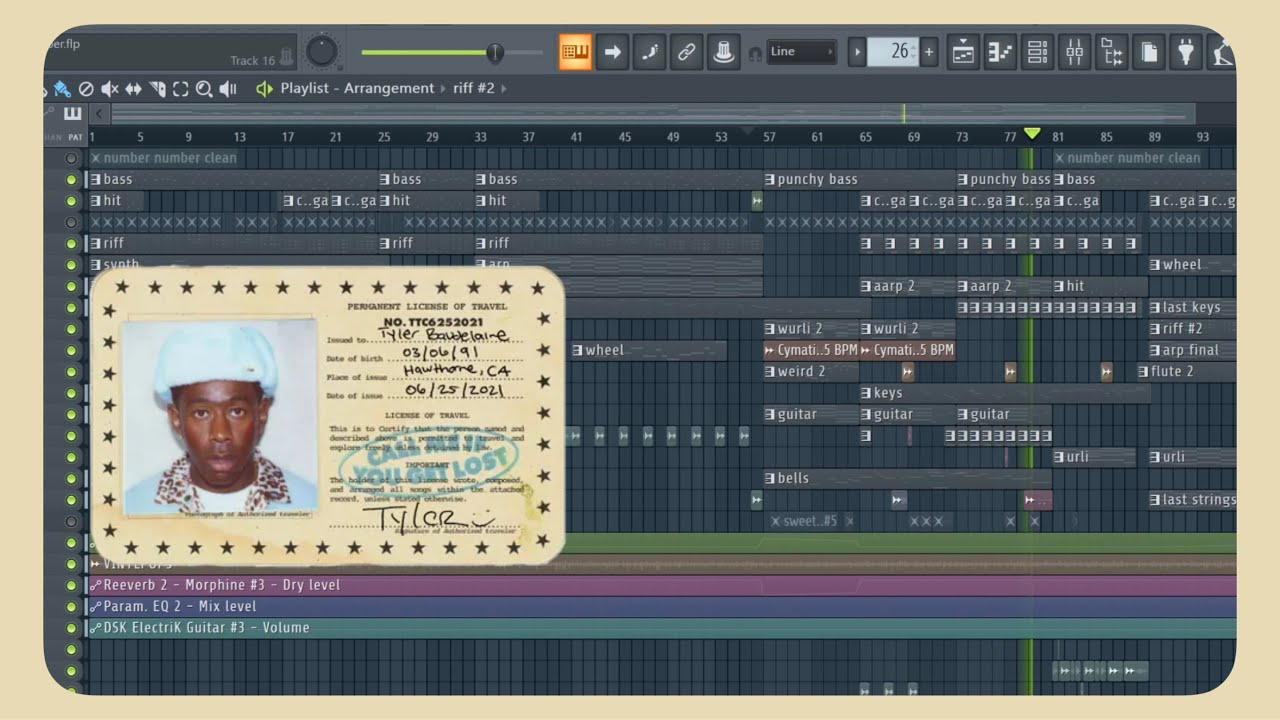Click the piano keys icon above track list
1280x720 pixels.
[72, 113]
